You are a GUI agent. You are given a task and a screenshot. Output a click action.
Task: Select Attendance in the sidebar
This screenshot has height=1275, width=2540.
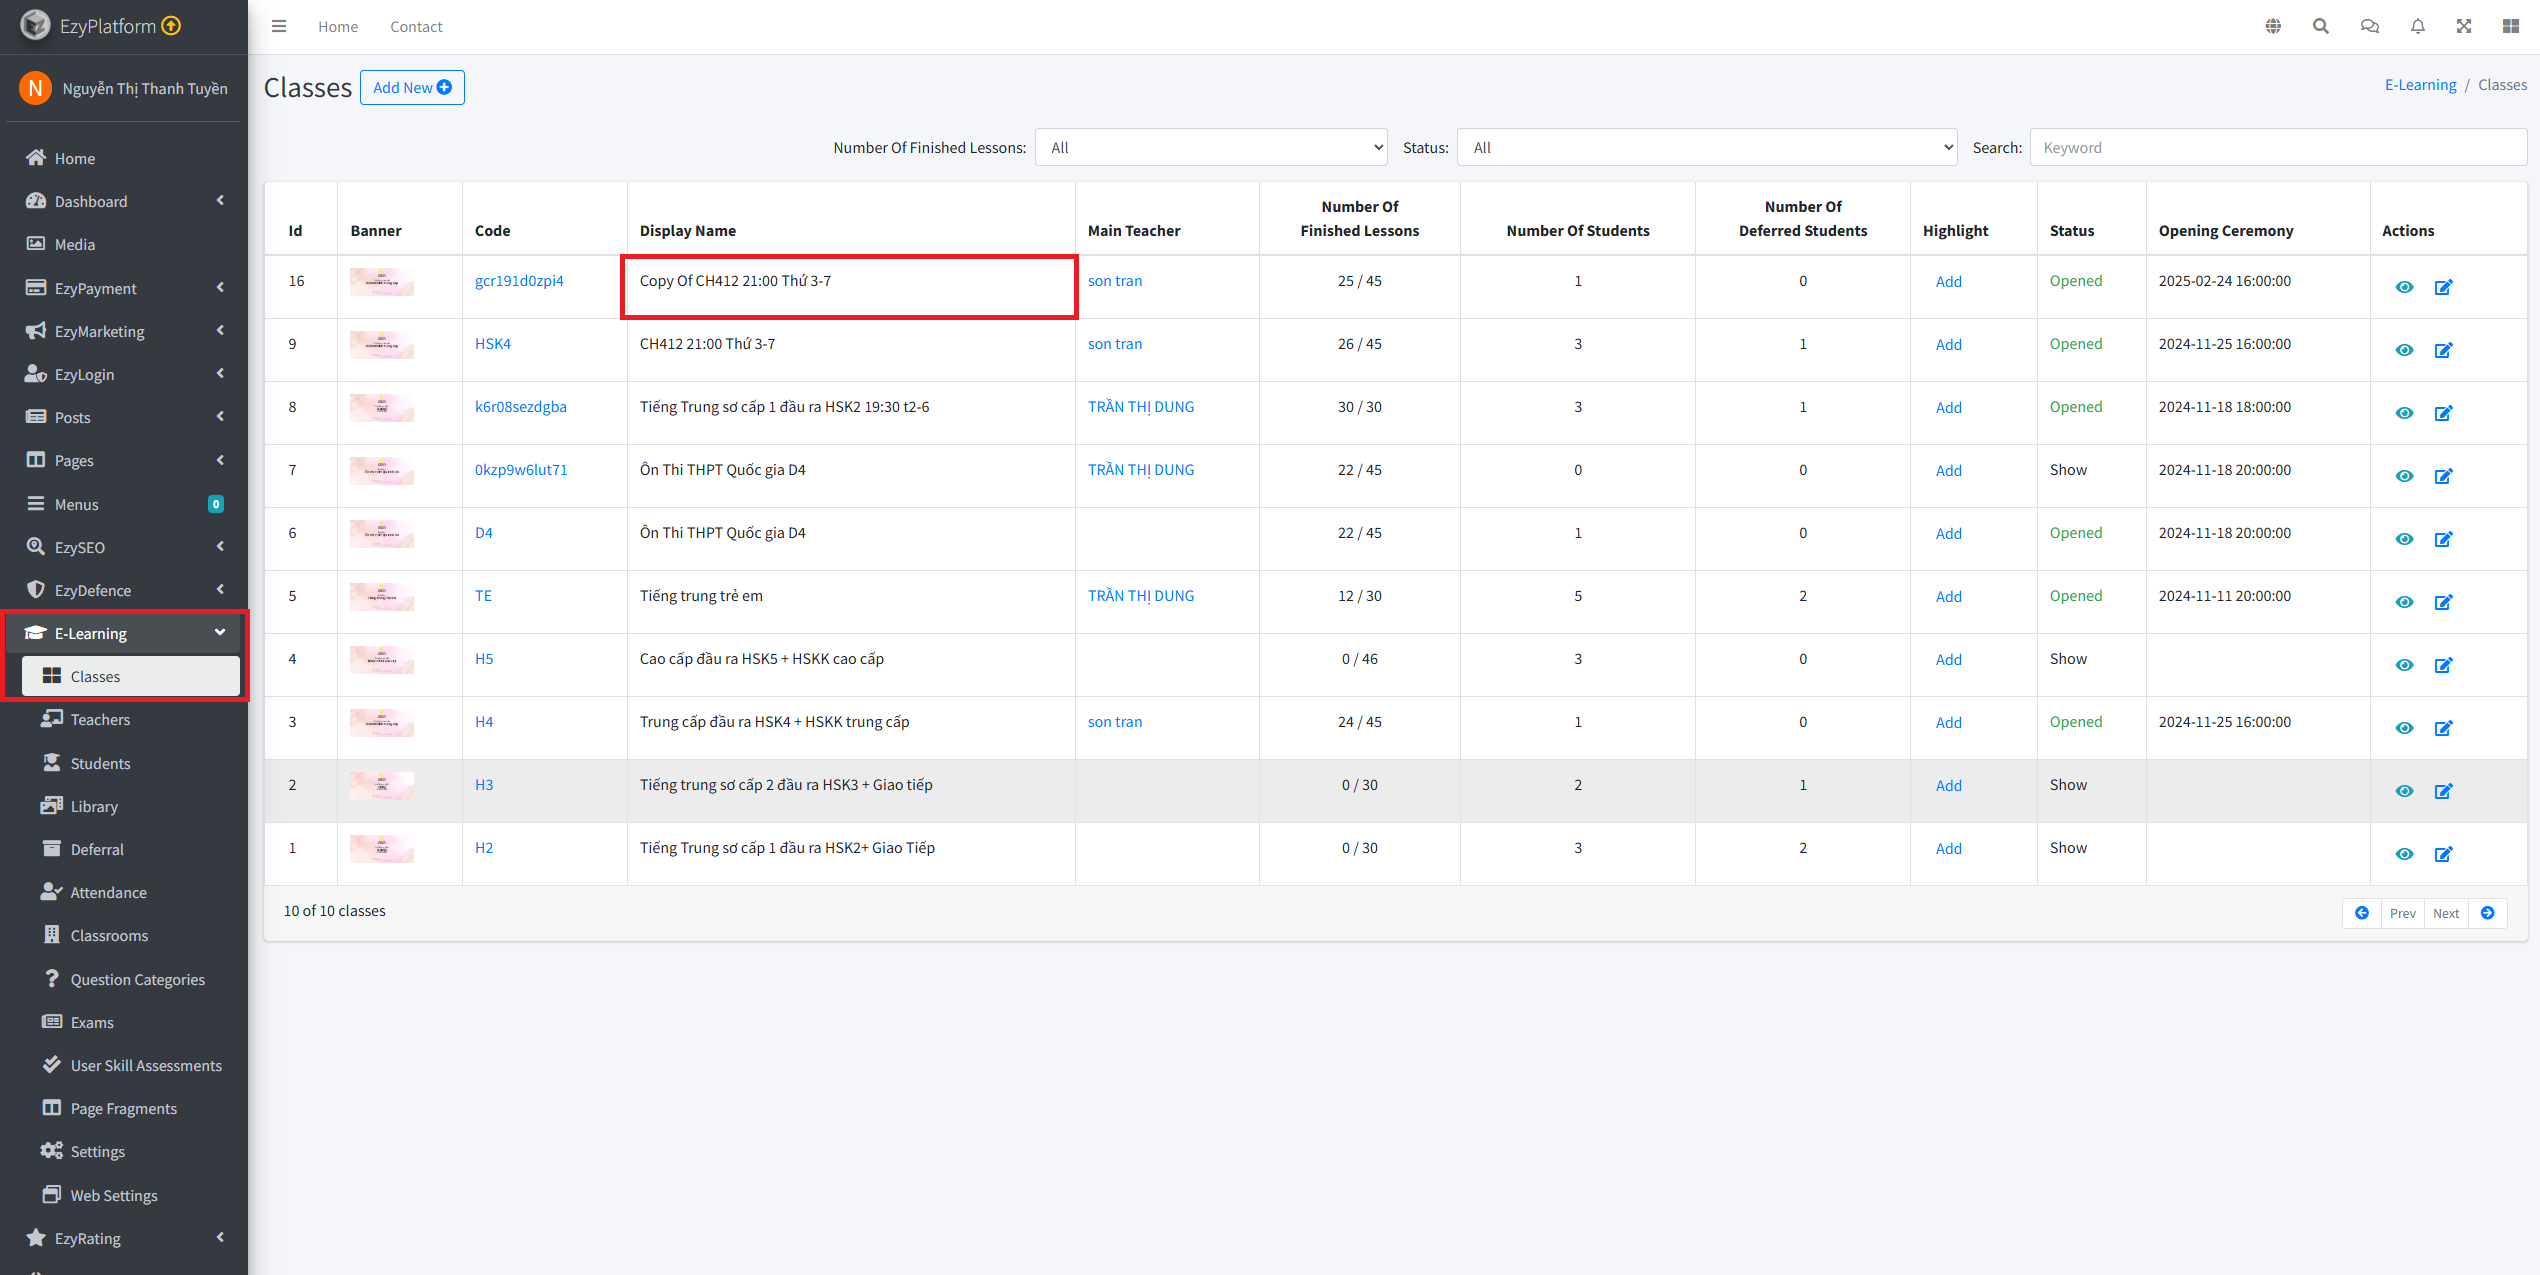coord(108,893)
